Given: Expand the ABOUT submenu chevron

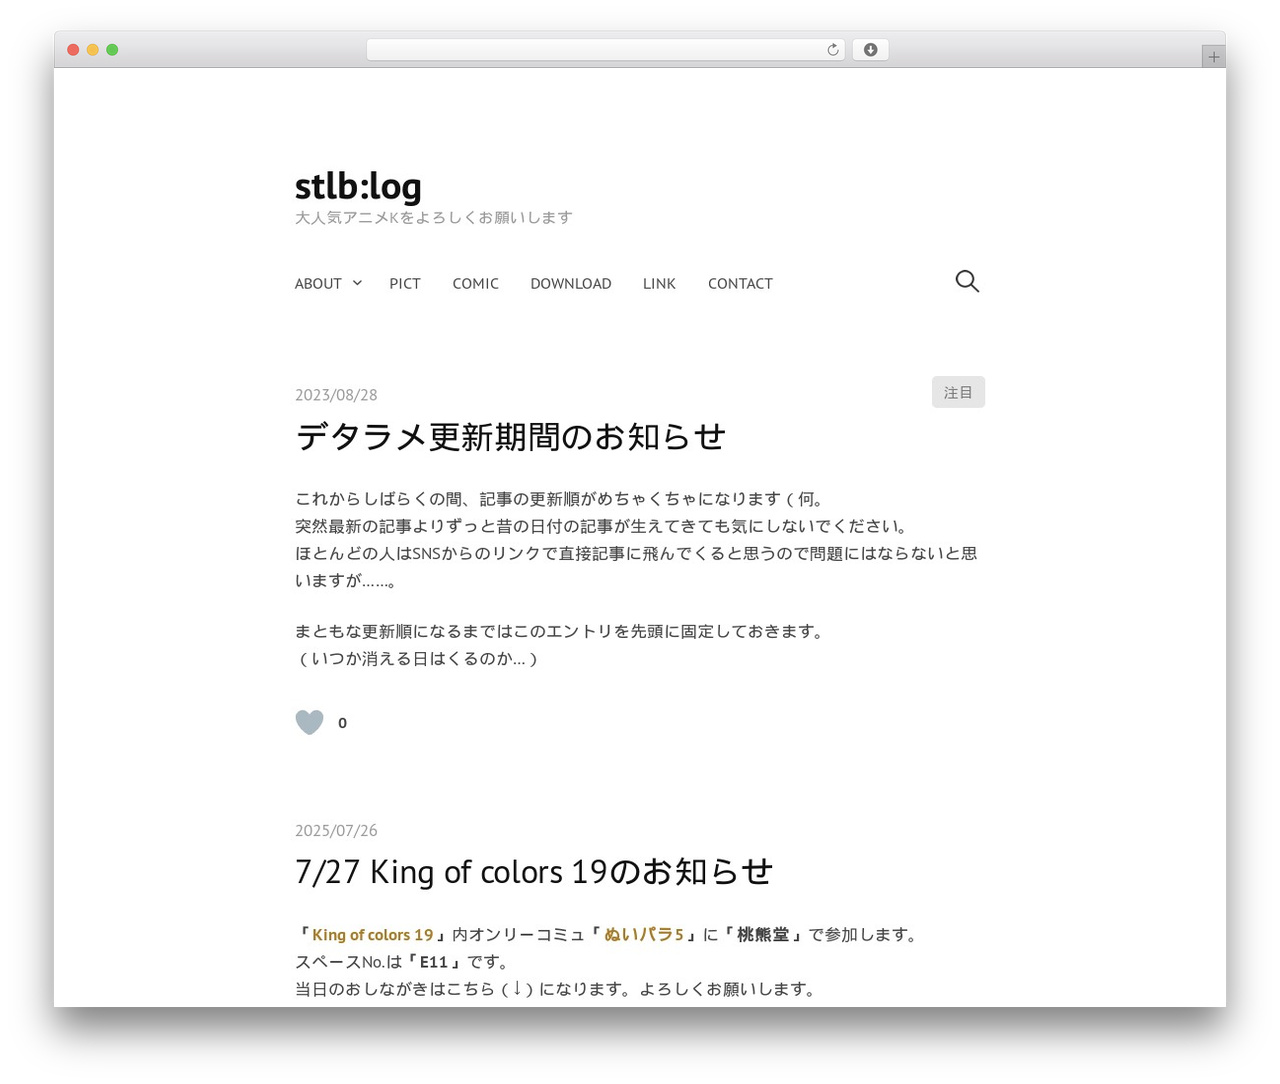Looking at the screenshot, I should (x=357, y=283).
